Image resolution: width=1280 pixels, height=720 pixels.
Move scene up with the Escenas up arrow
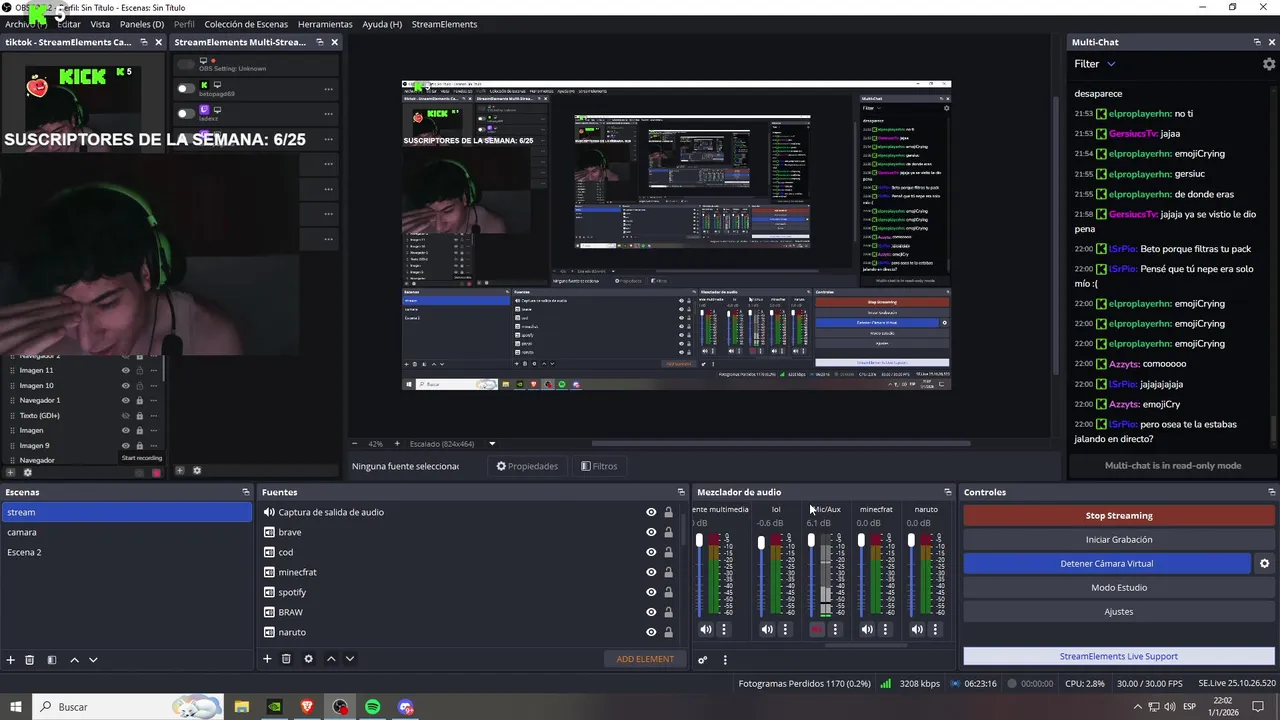(x=74, y=659)
